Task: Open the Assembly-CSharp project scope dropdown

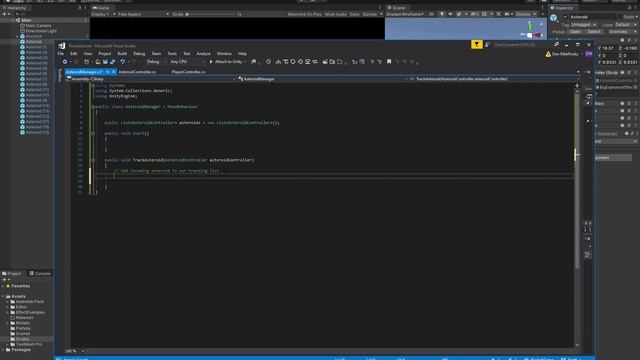Action: click(x=151, y=79)
